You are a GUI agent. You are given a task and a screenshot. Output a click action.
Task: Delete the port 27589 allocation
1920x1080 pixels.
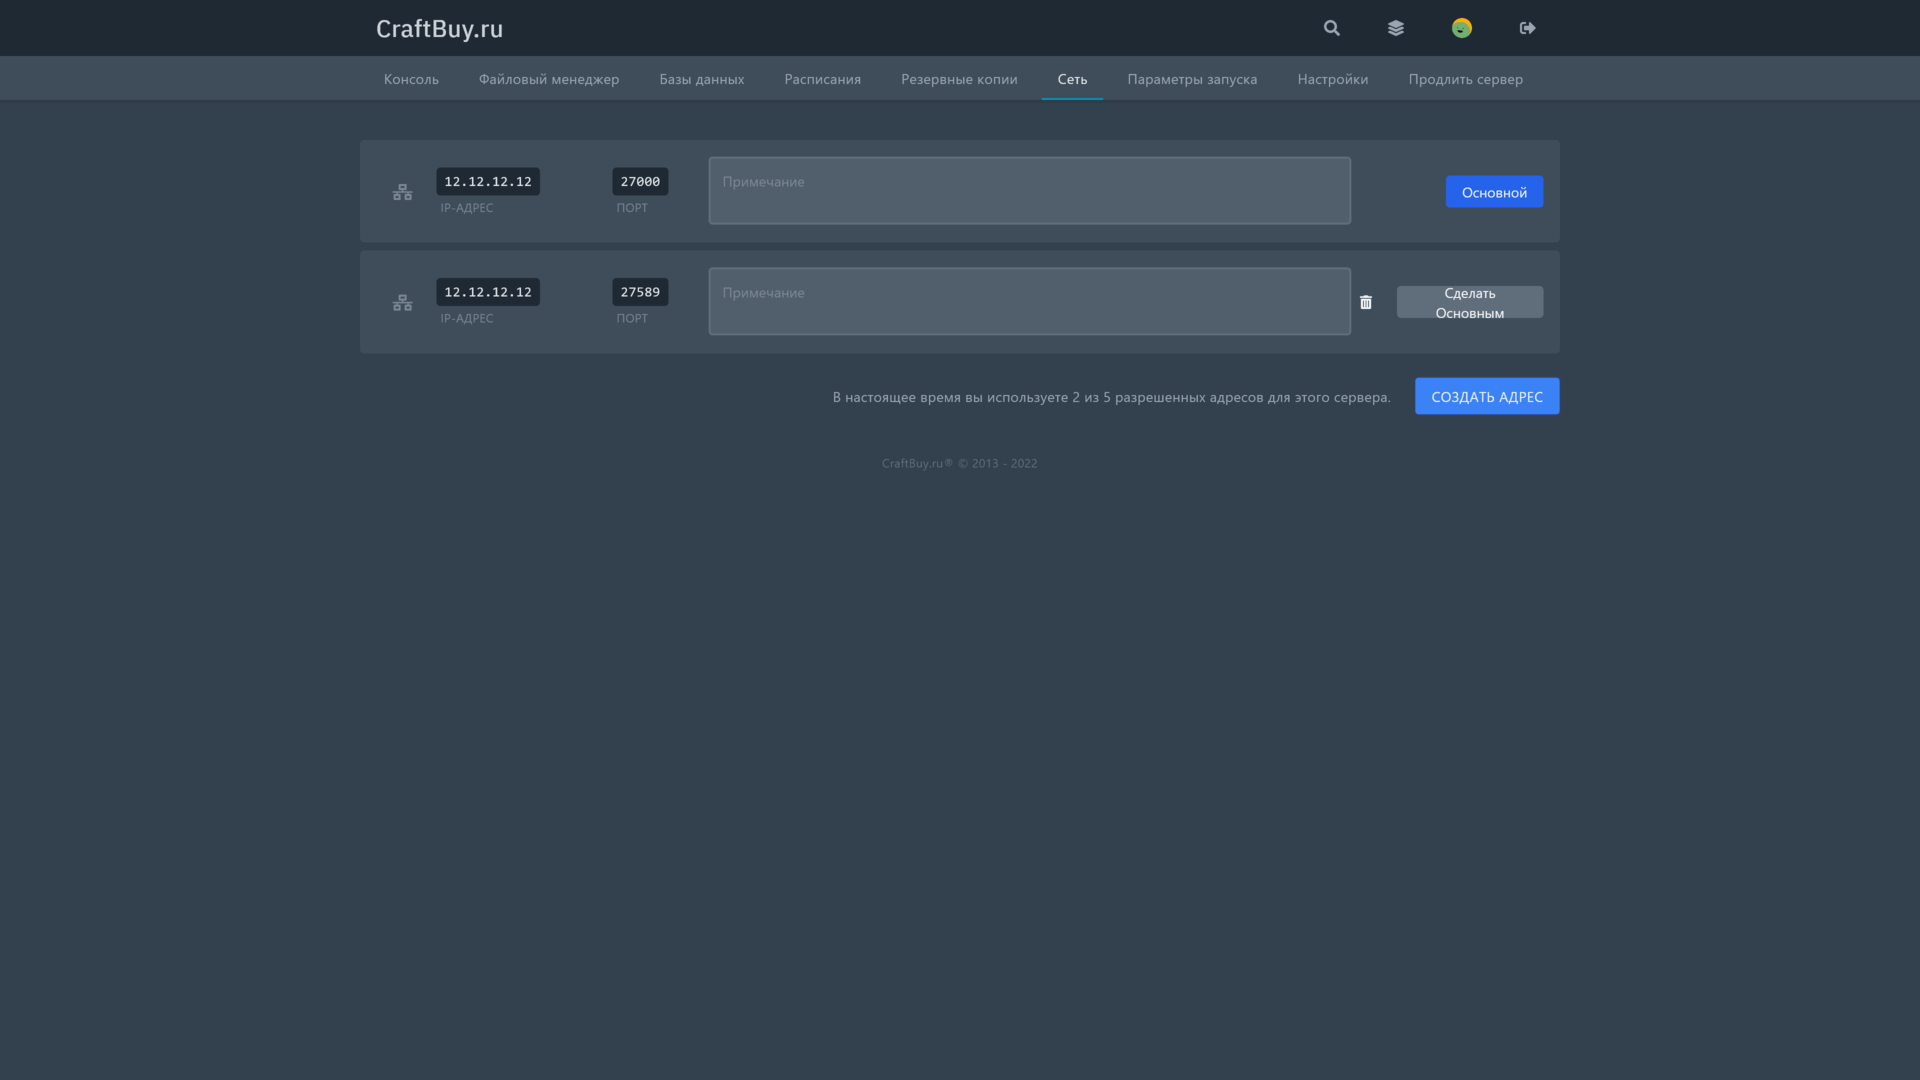coord(1366,302)
